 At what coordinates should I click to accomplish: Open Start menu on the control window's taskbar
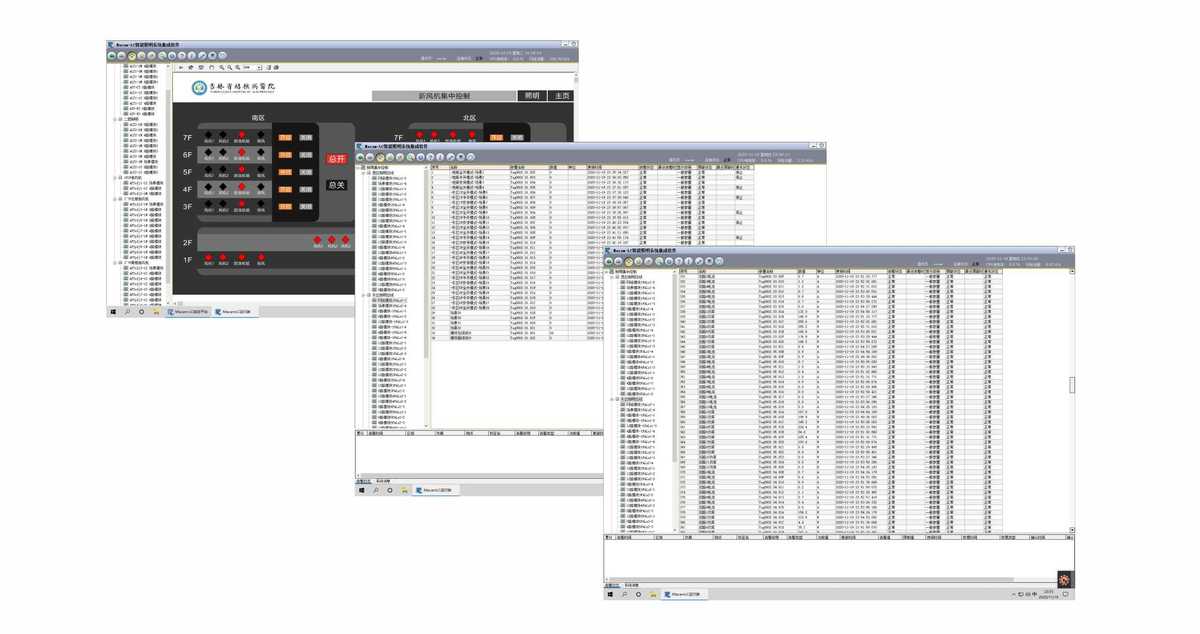pyautogui.click(x=113, y=312)
